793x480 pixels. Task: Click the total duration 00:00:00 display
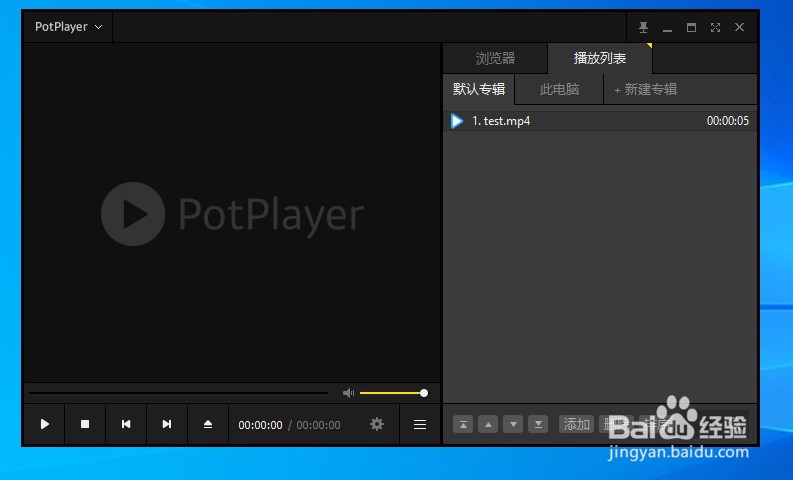pyautogui.click(x=318, y=425)
